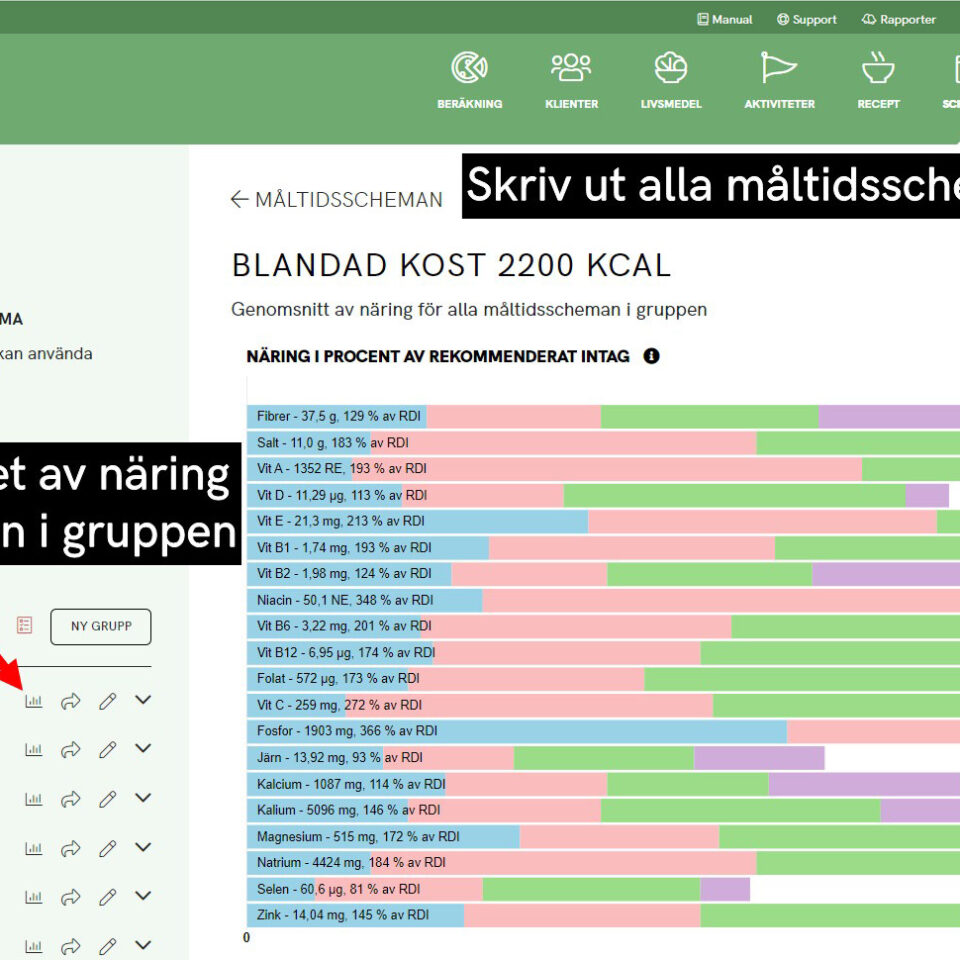Go back to Måltidsscheman
Viewport: 960px width, 960px height.
pyautogui.click(x=337, y=200)
